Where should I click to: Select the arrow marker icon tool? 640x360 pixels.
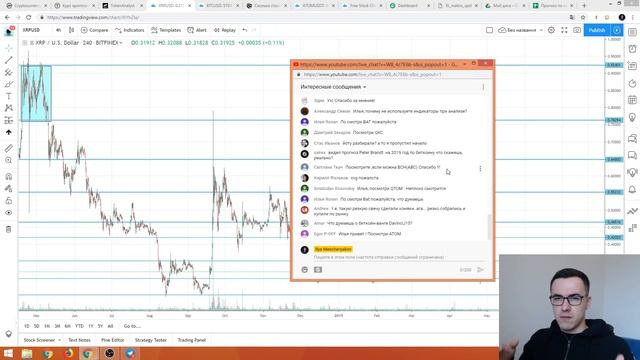[9, 132]
